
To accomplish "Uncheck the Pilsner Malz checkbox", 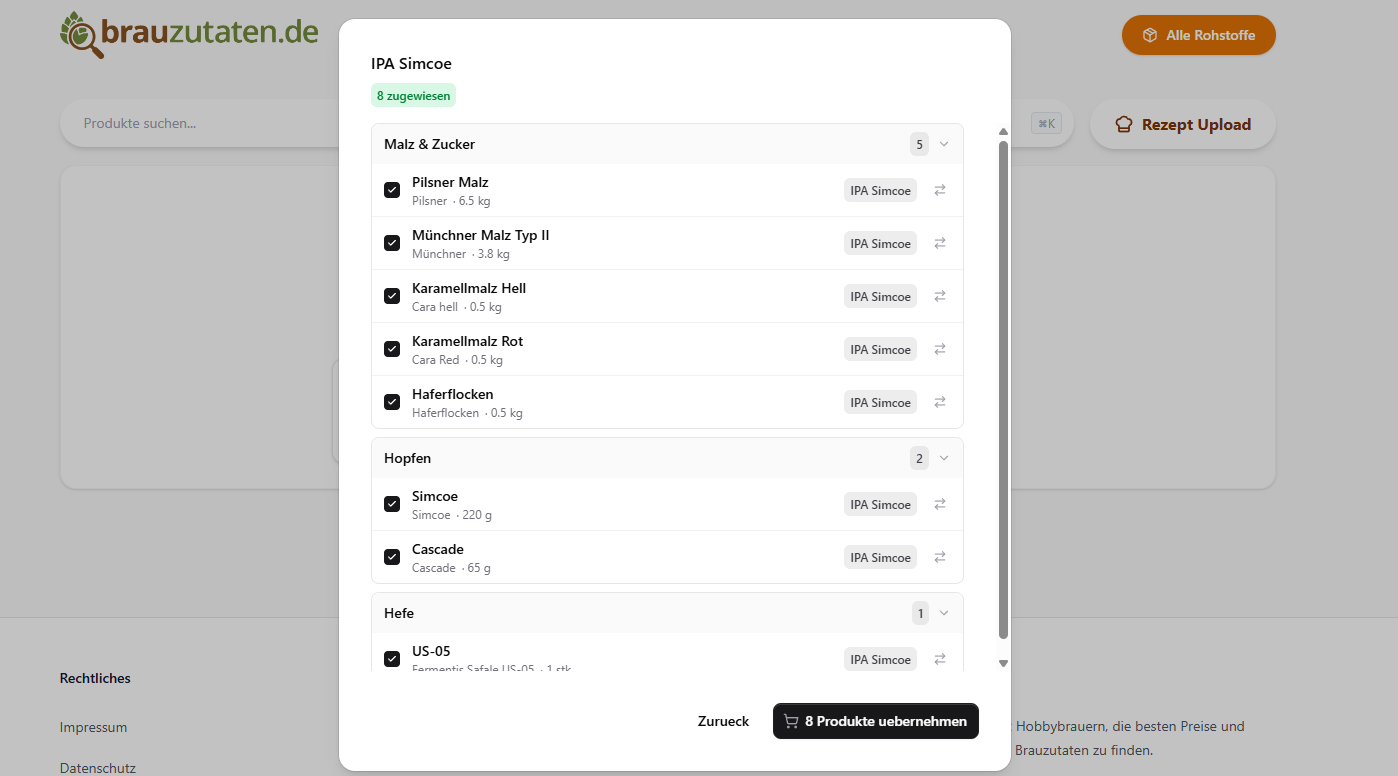I will pyautogui.click(x=392, y=190).
